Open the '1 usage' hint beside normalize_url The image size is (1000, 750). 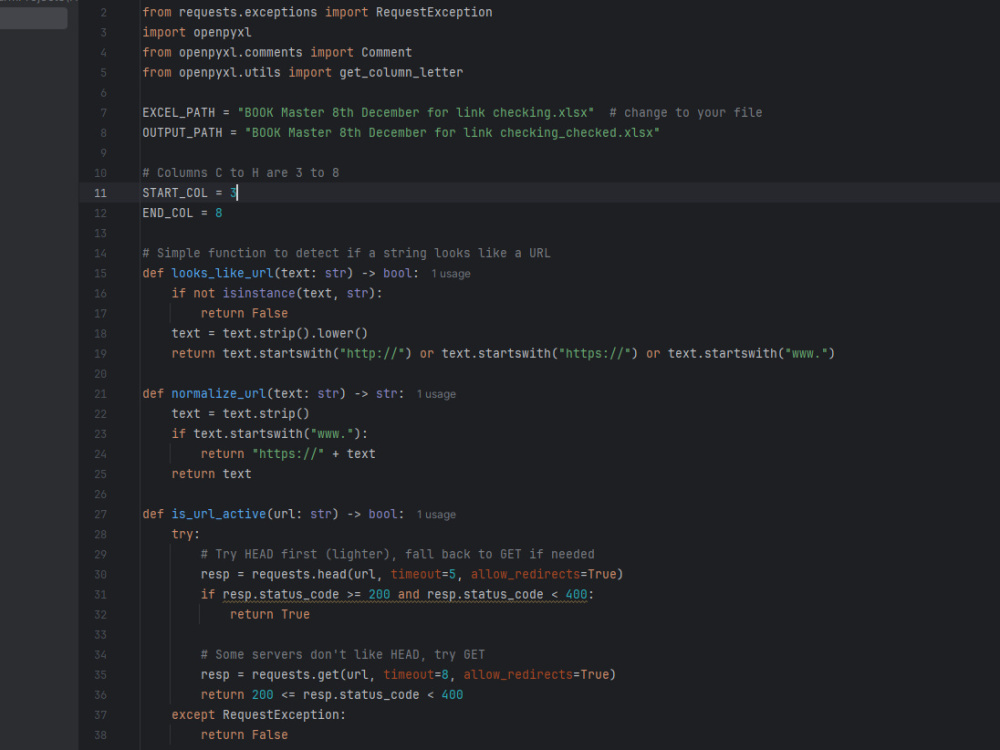pyautogui.click(x=436, y=394)
